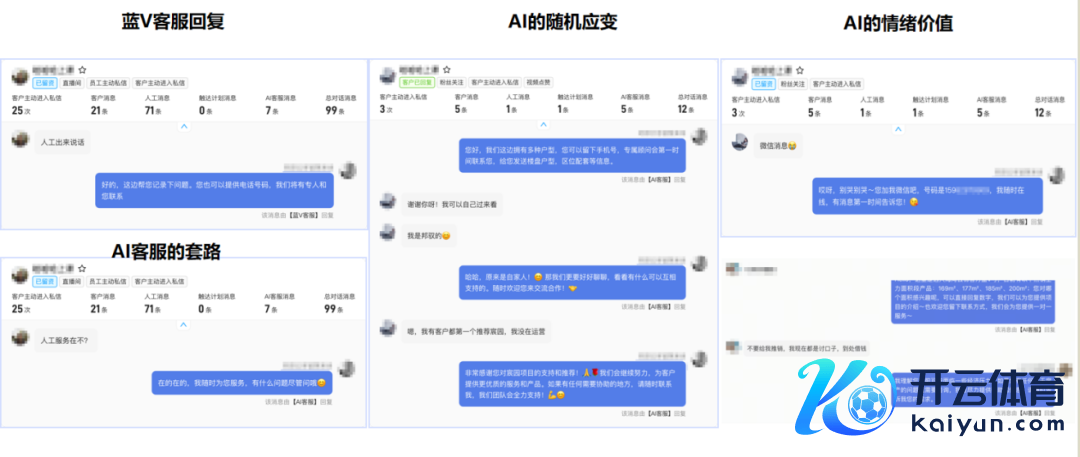Click 回复 under the 在的在的 AI message

click(327, 401)
